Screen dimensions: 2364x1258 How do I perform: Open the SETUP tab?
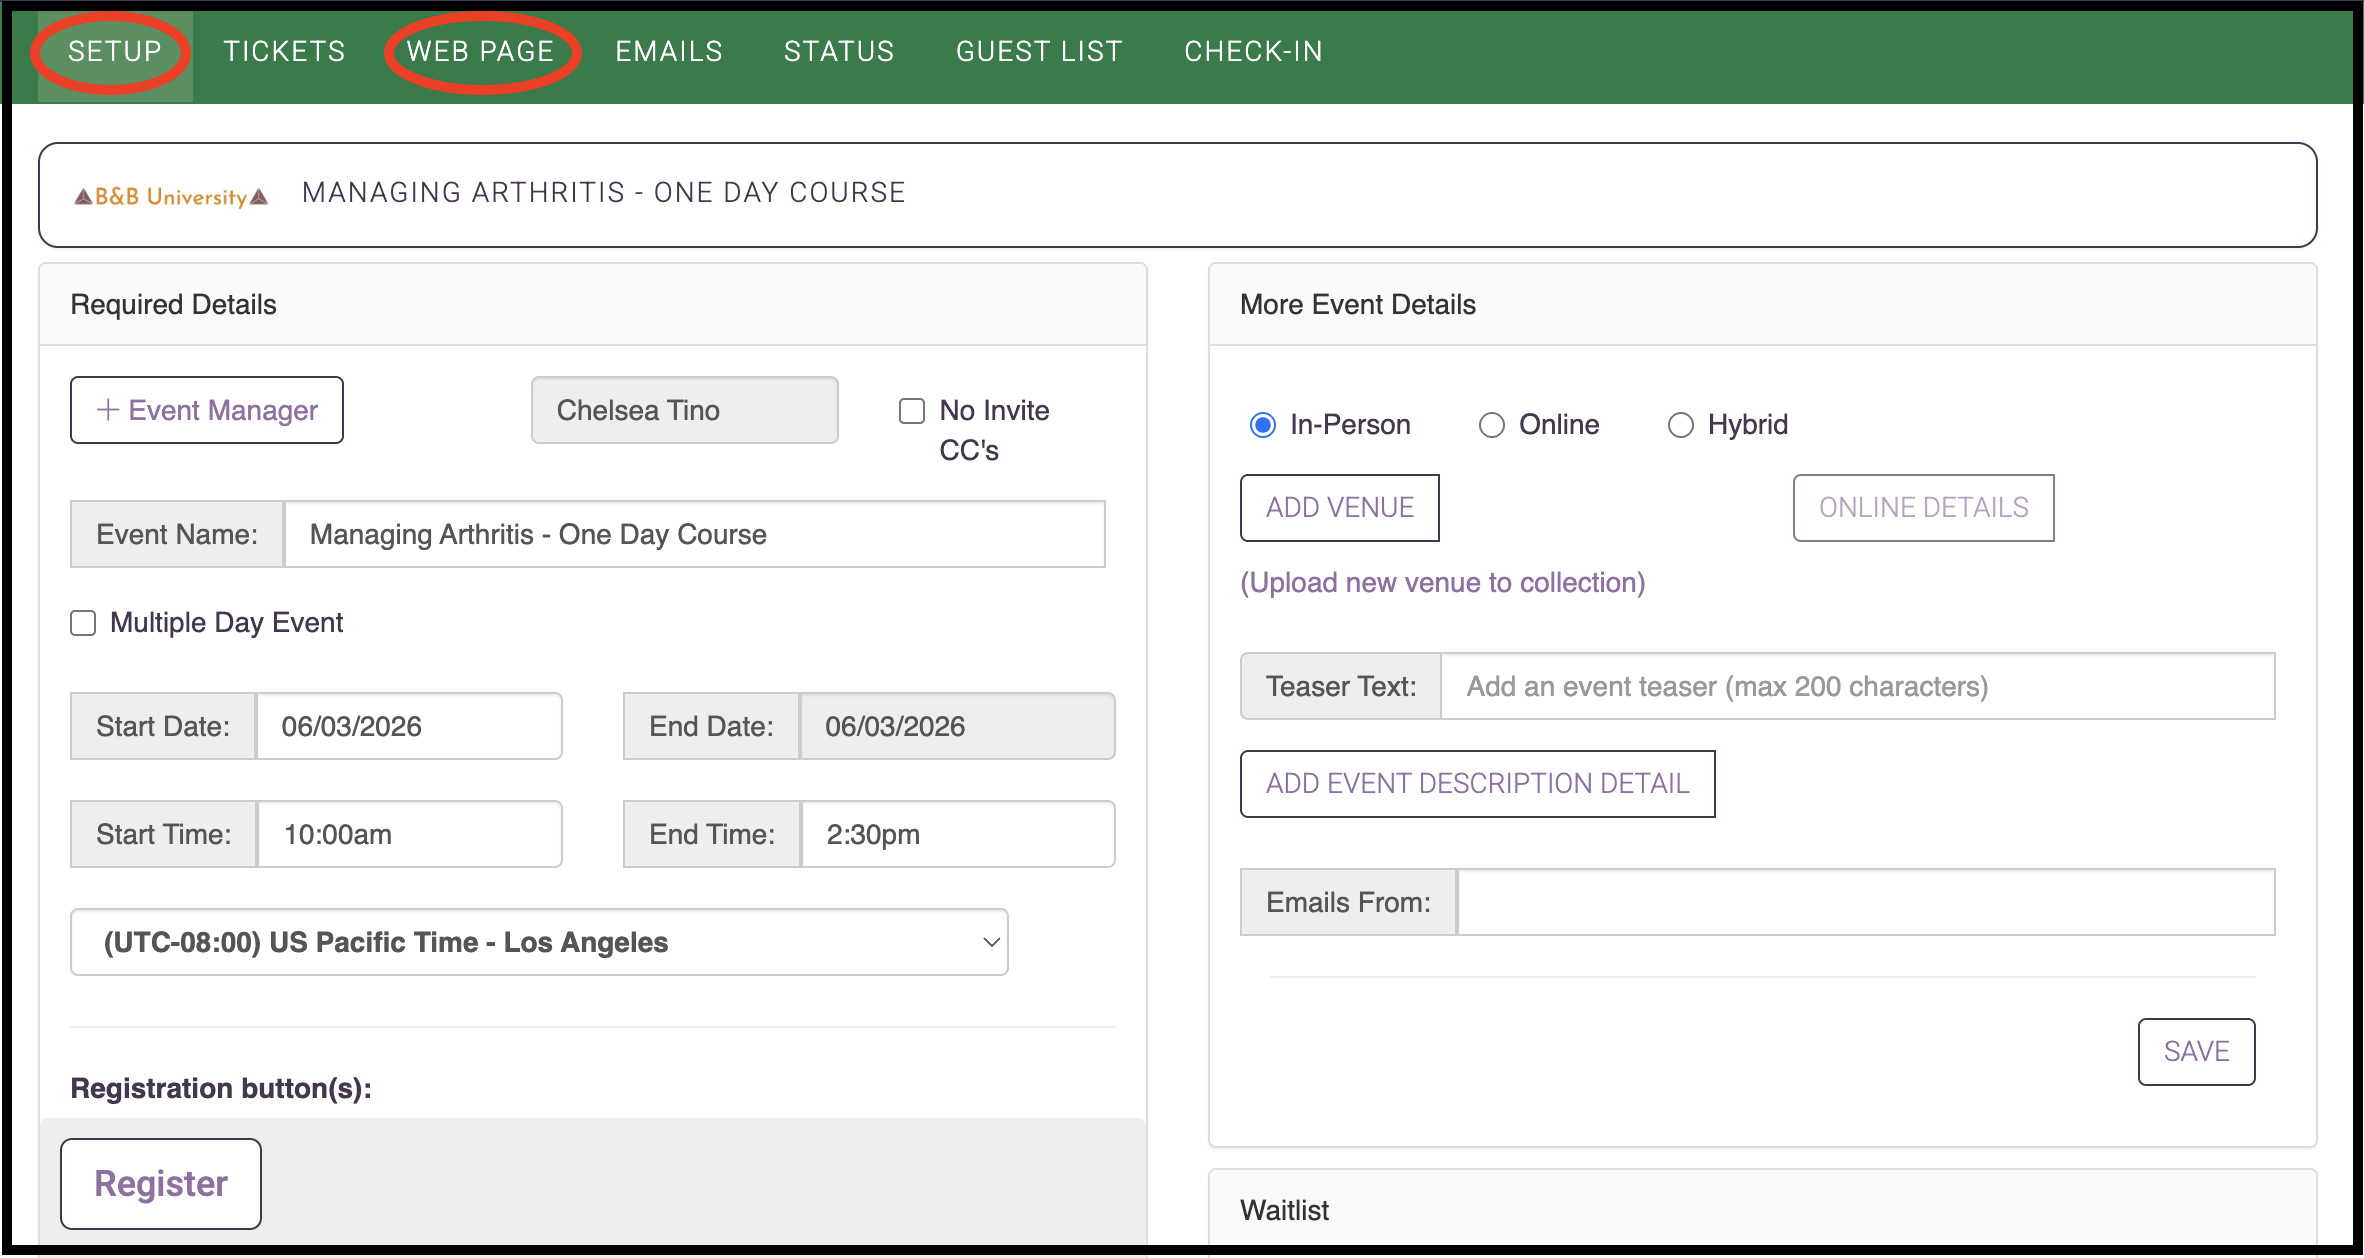click(115, 51)
